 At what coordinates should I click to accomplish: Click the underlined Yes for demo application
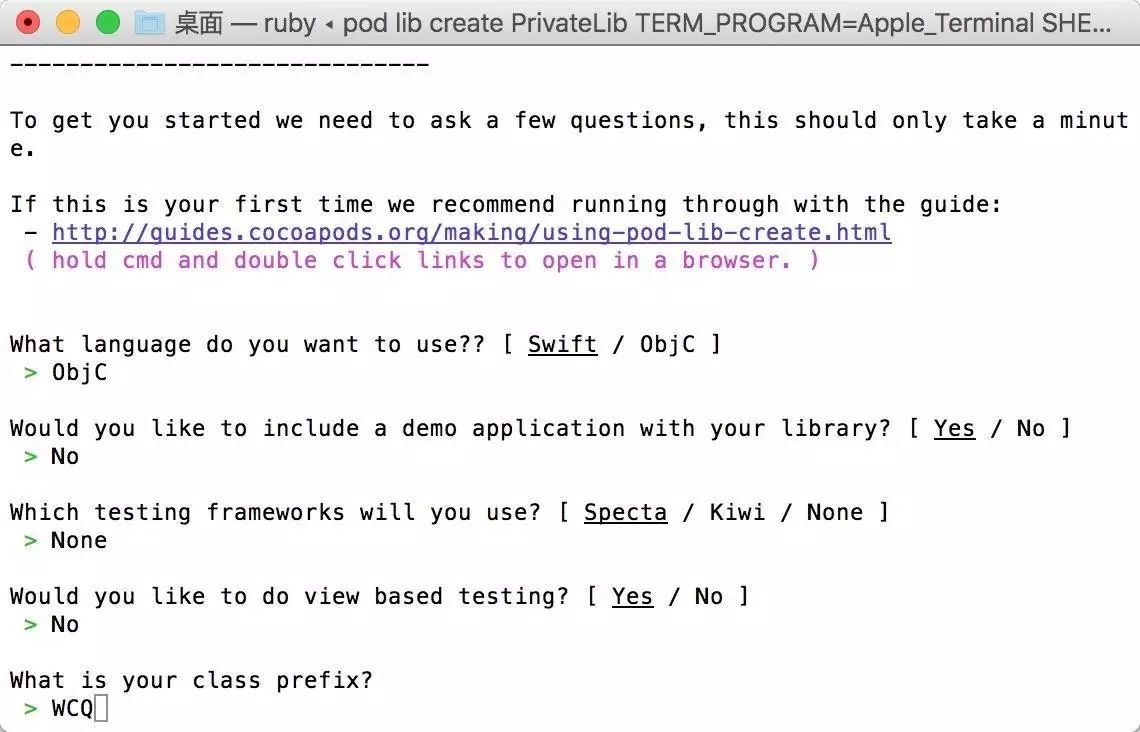(x=954, y=428)
